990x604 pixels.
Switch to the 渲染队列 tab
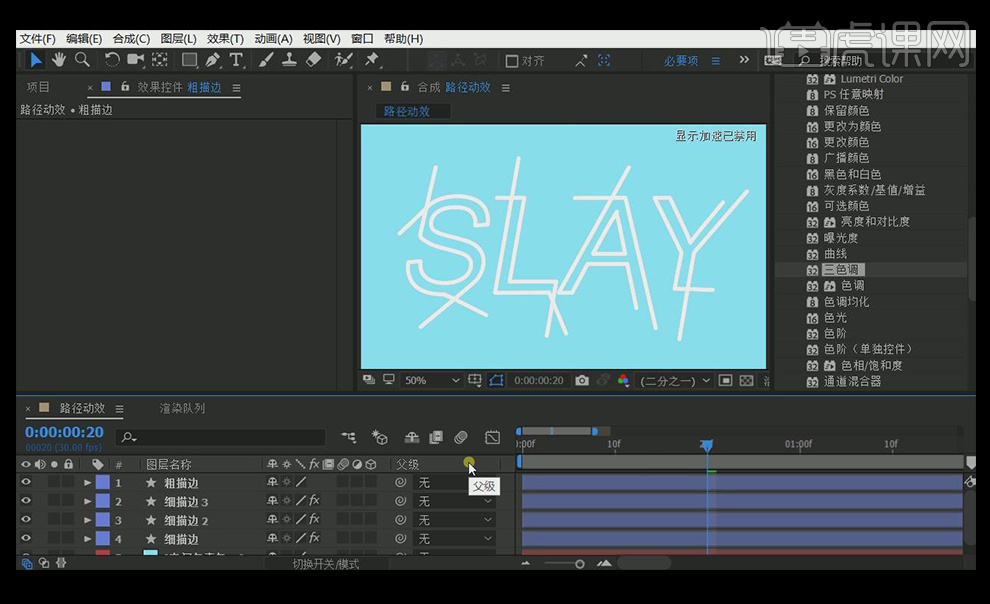tap(182, 408)
